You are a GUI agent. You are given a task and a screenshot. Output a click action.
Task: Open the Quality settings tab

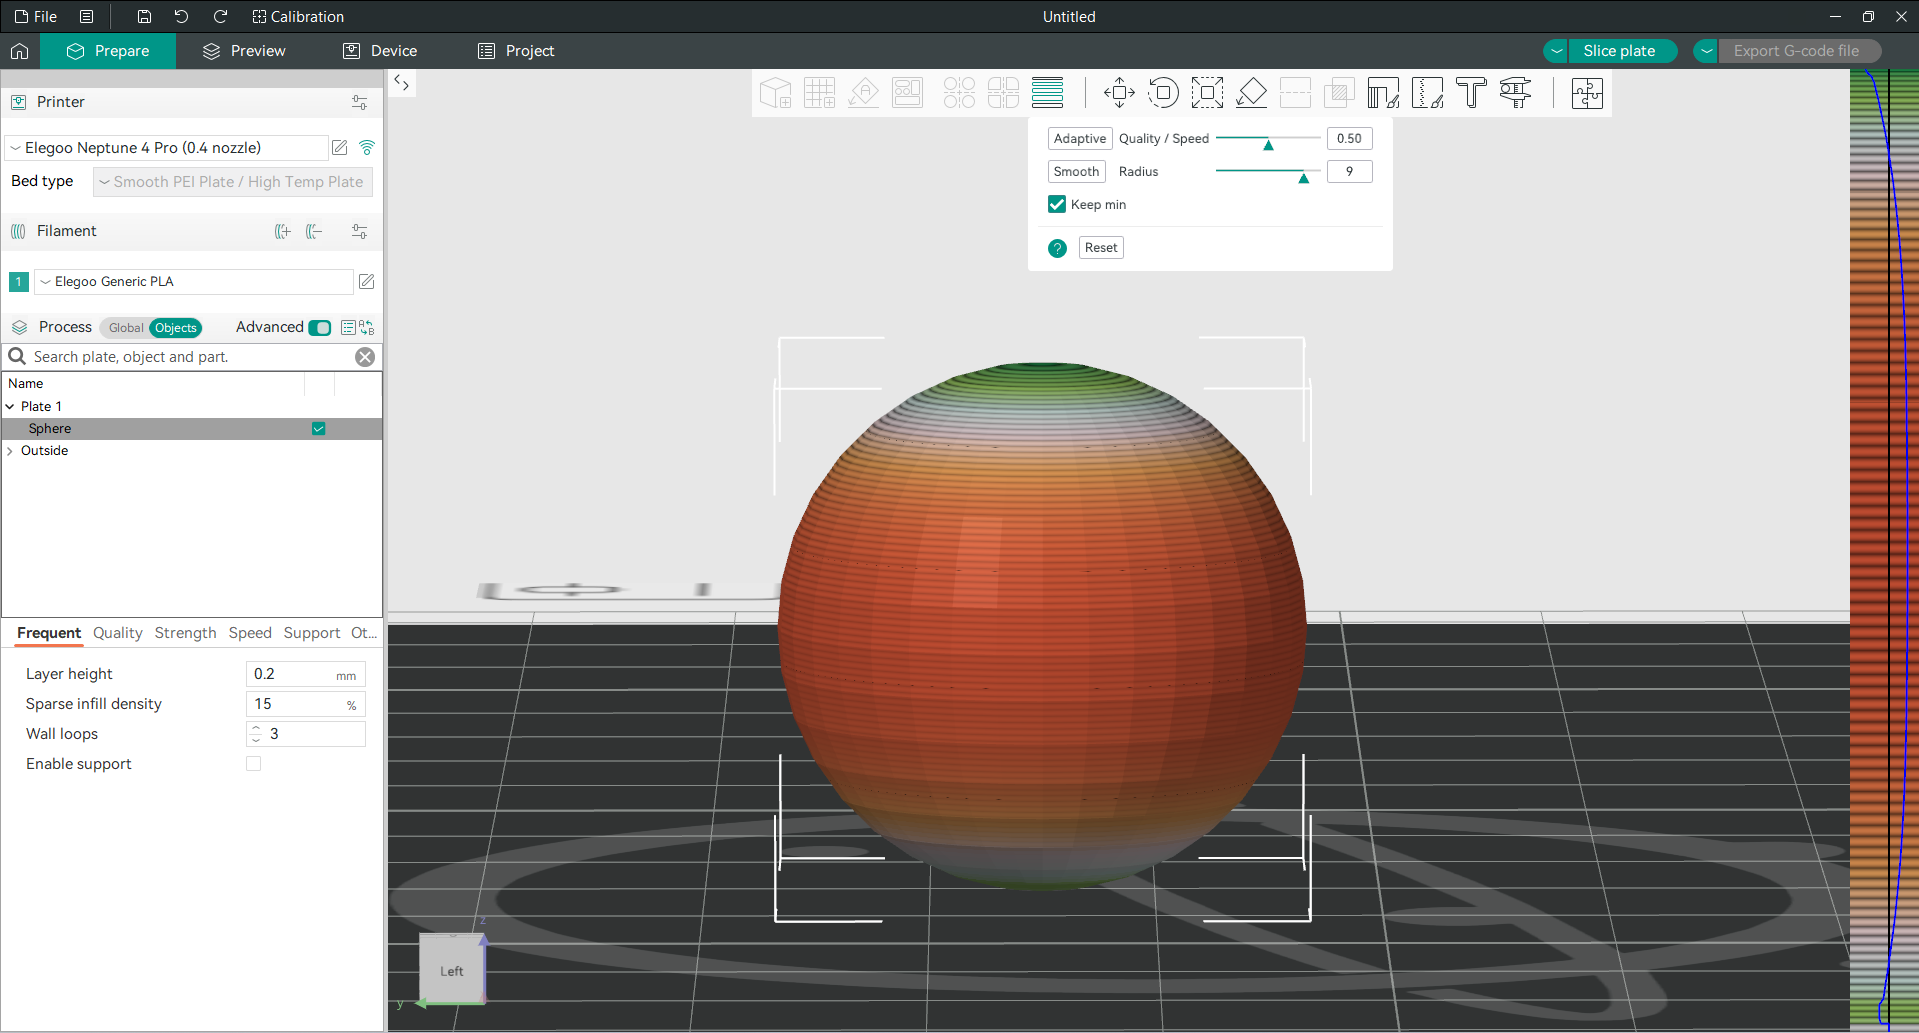coord(117,633)
